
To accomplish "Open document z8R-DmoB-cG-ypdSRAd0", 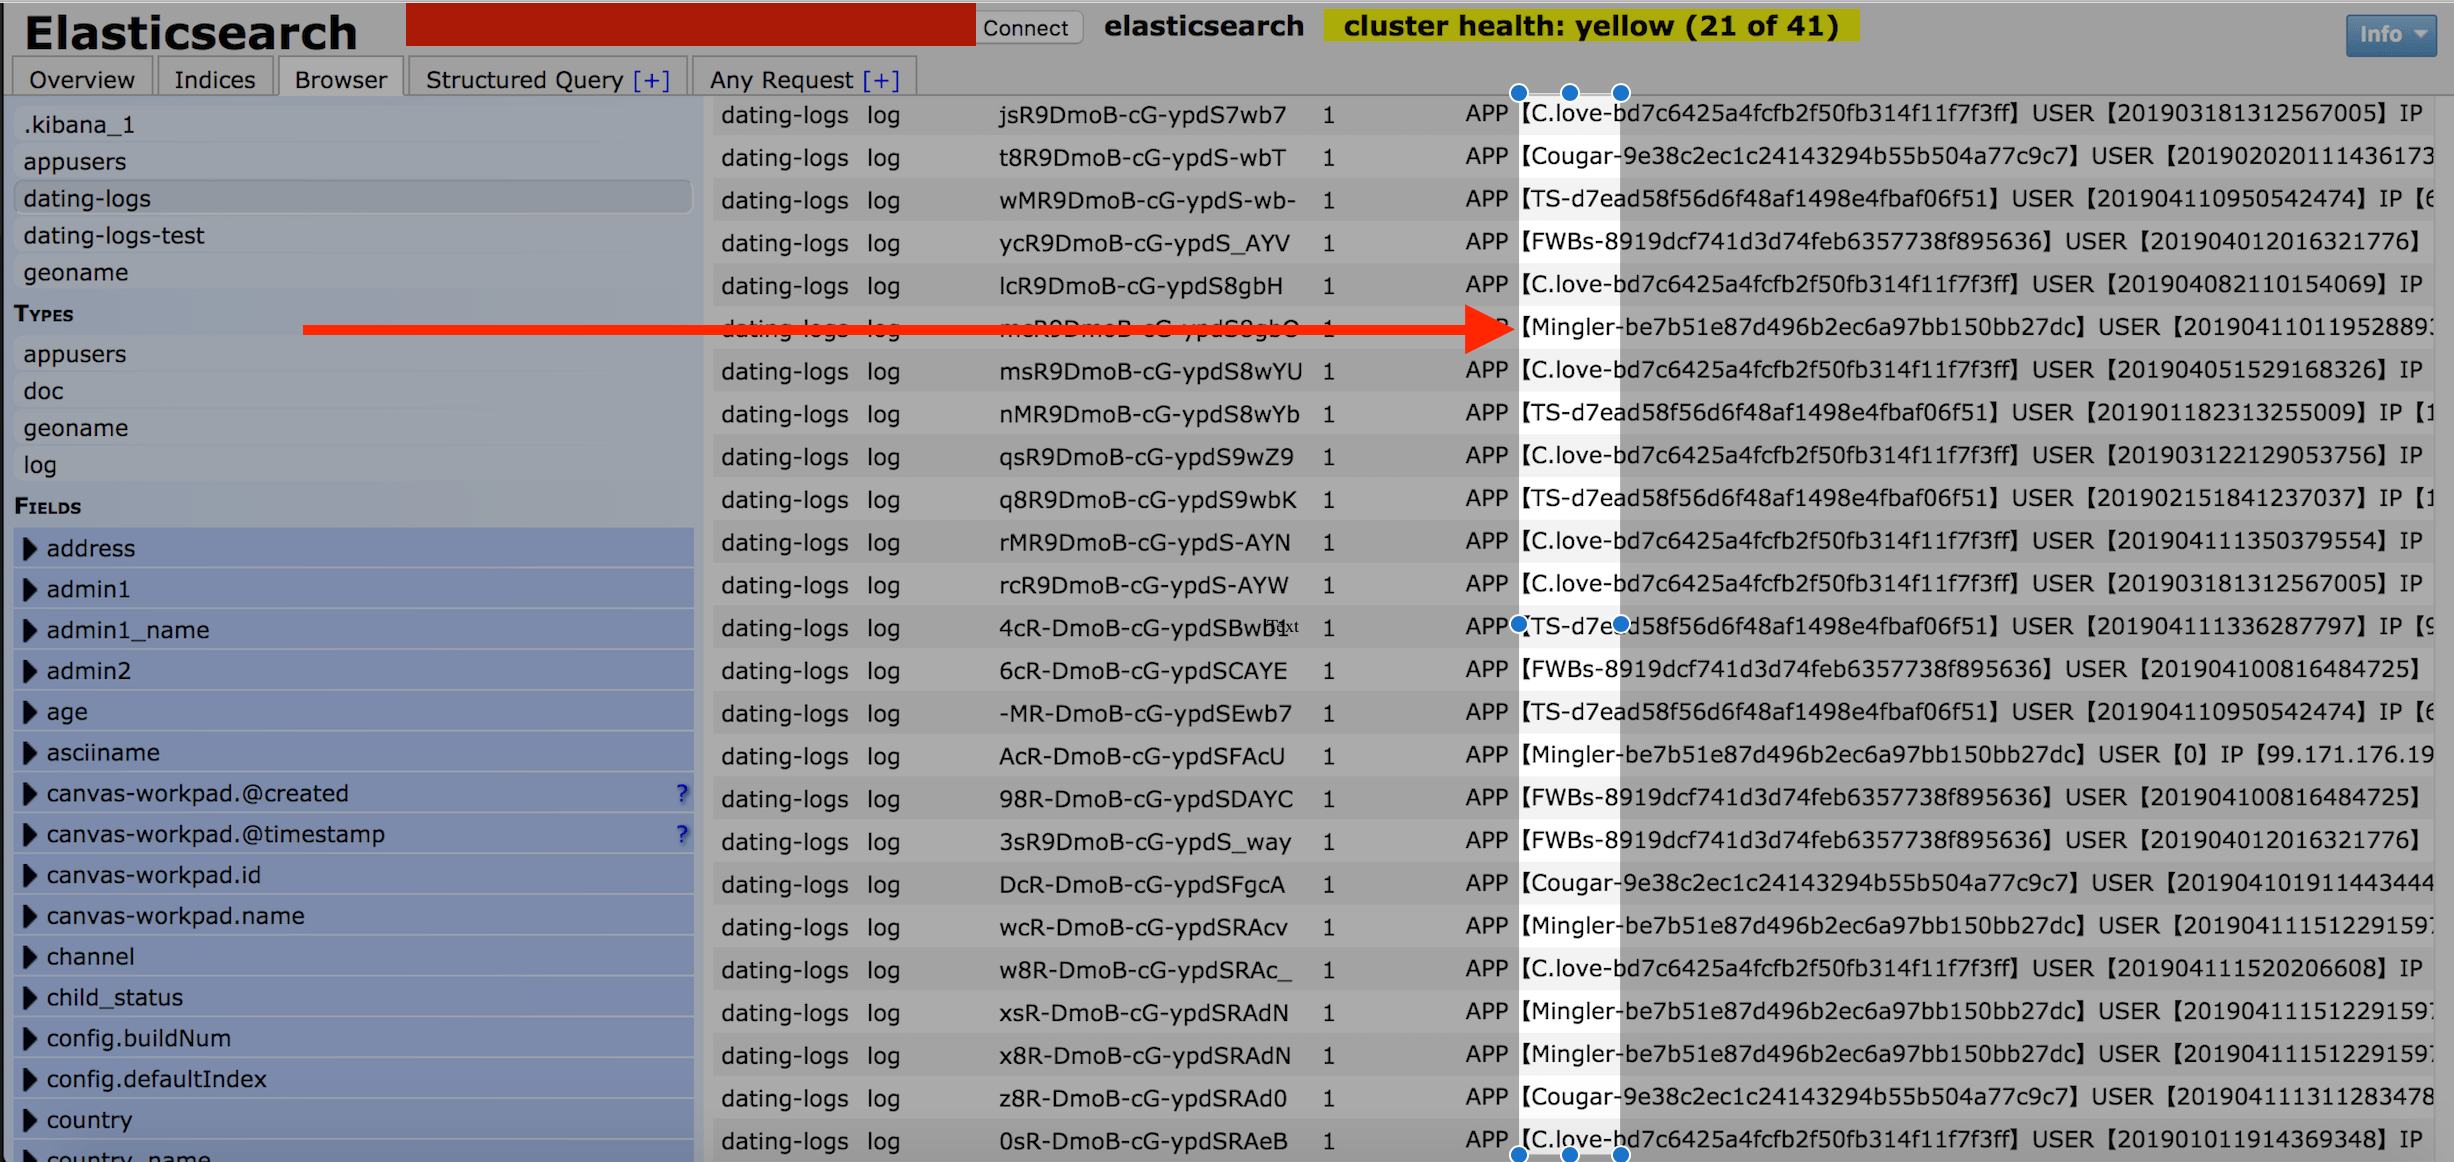I will (1143, 1098).
